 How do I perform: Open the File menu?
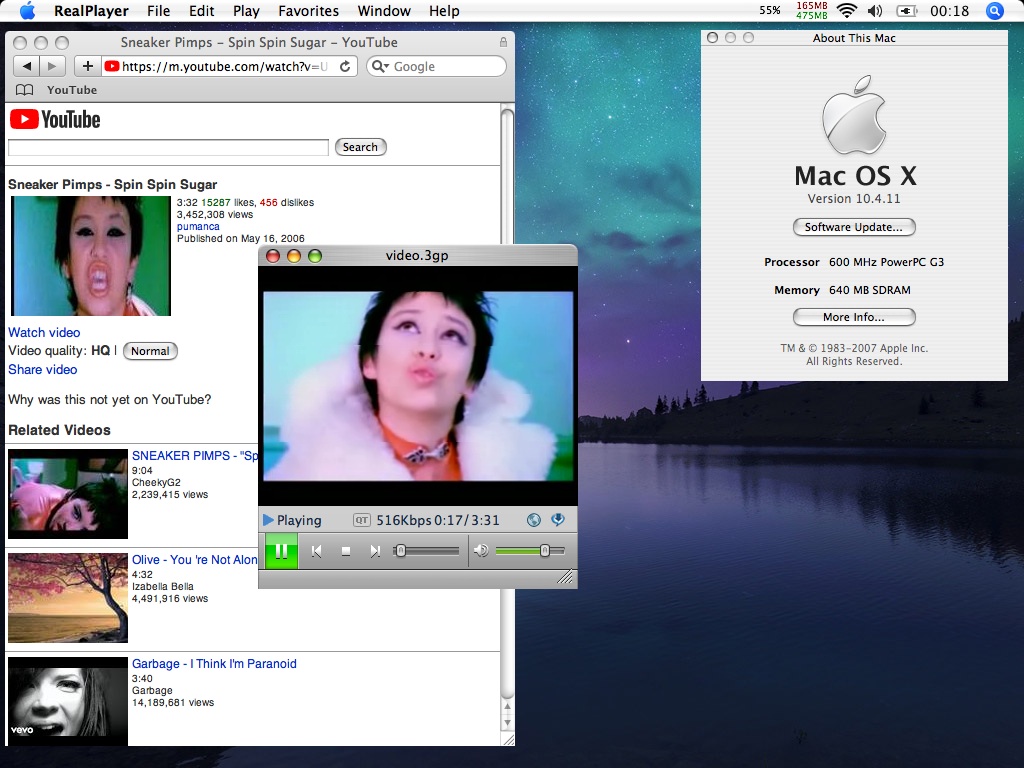[x=159, y=11]
